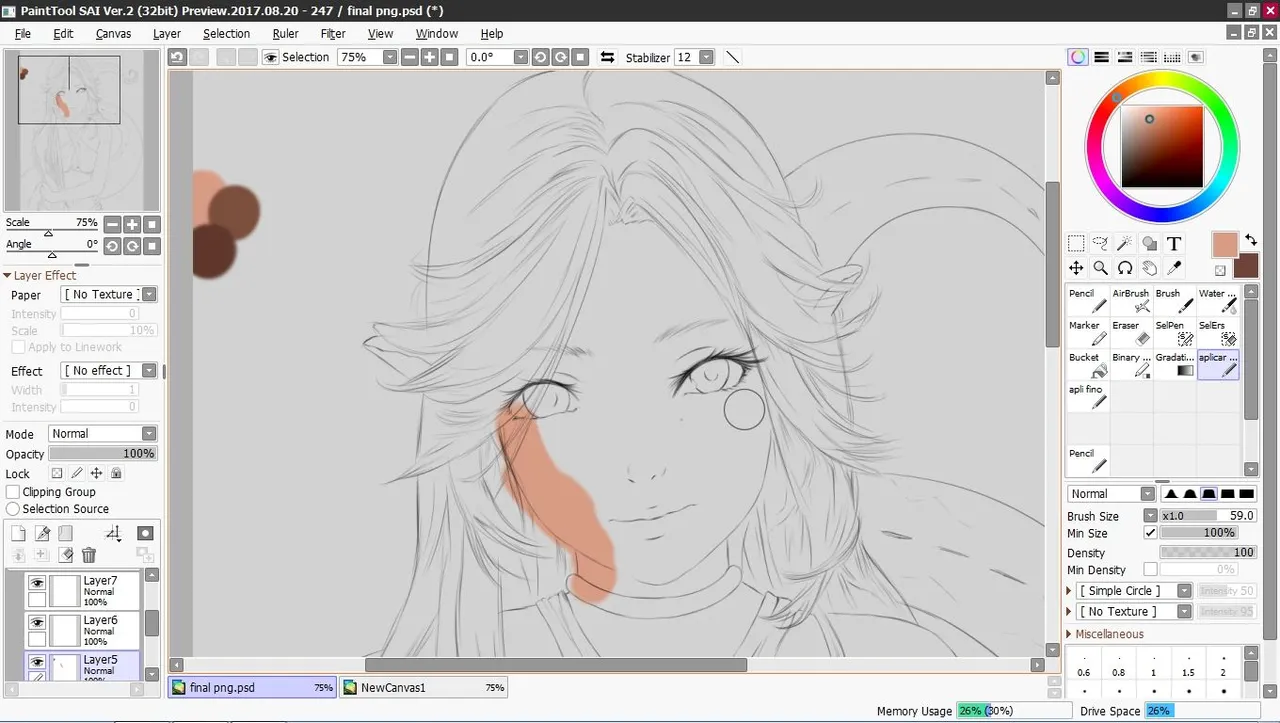Image resolution: width=1280 pixels, height=723 pixels.
Task: Choose the Zoom magnifier tool
Action: (1100, 268)
